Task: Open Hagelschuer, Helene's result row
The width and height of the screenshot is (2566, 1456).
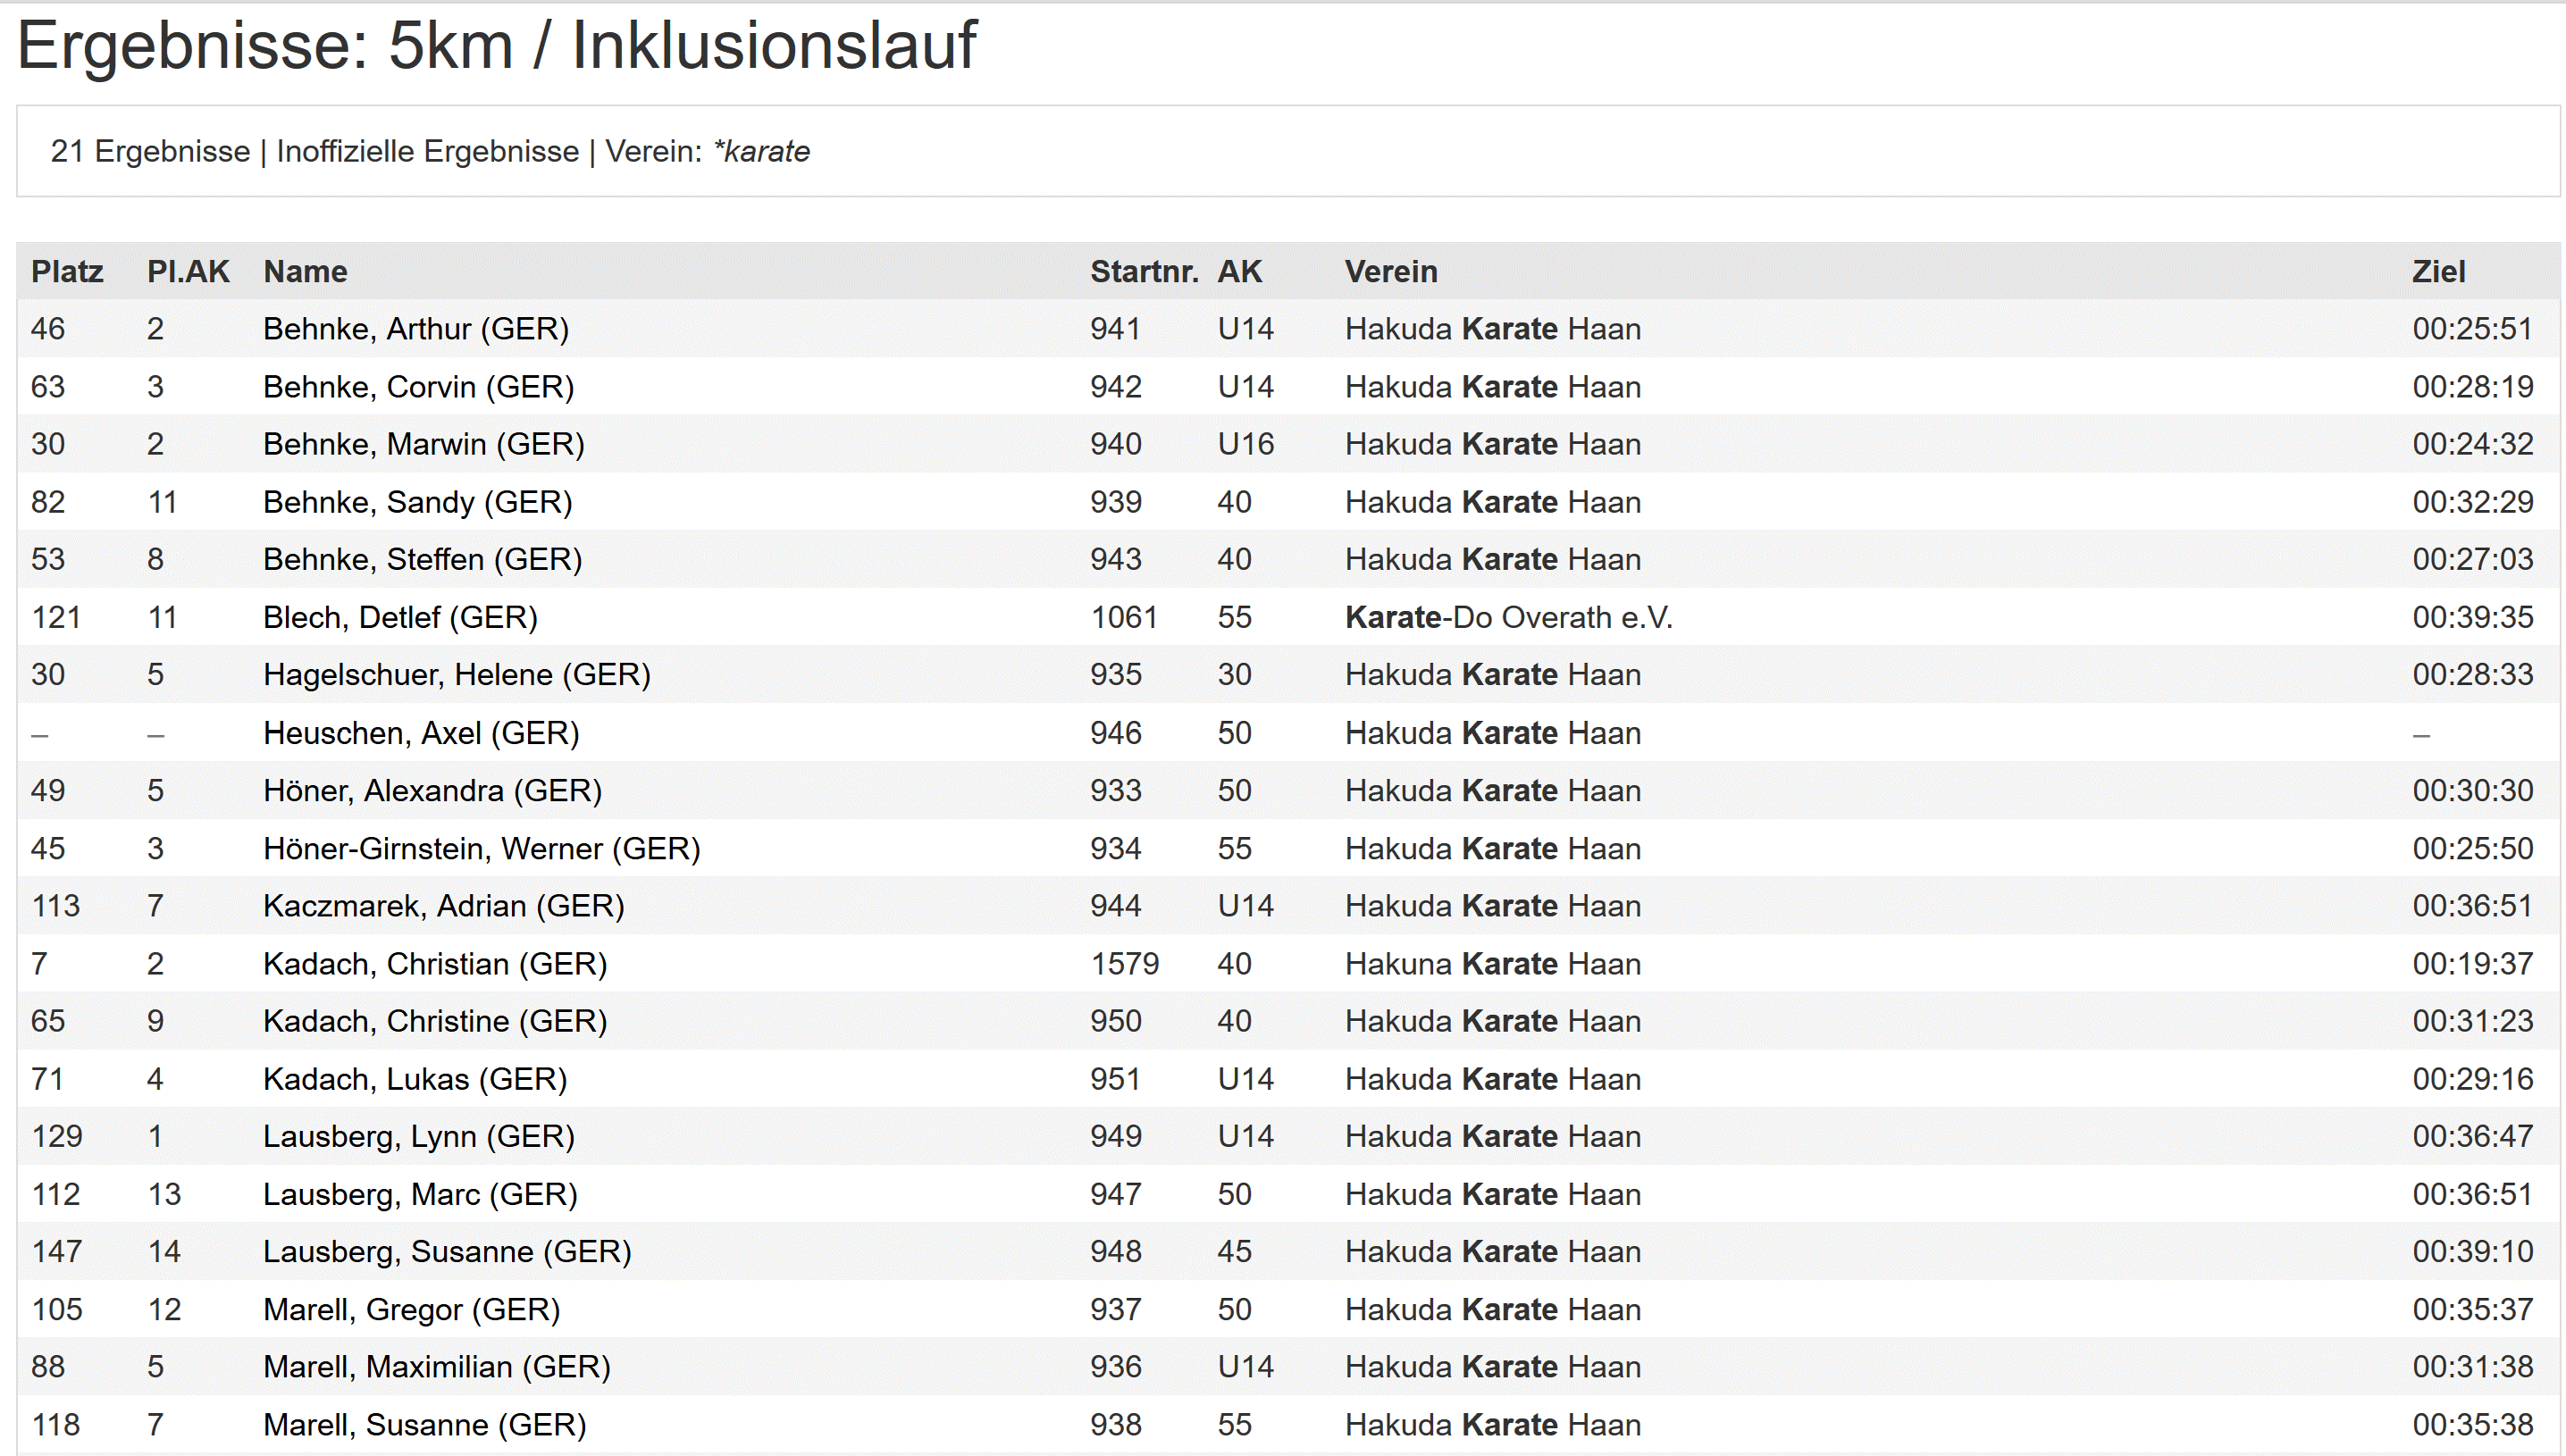Action: coord(456,675)
